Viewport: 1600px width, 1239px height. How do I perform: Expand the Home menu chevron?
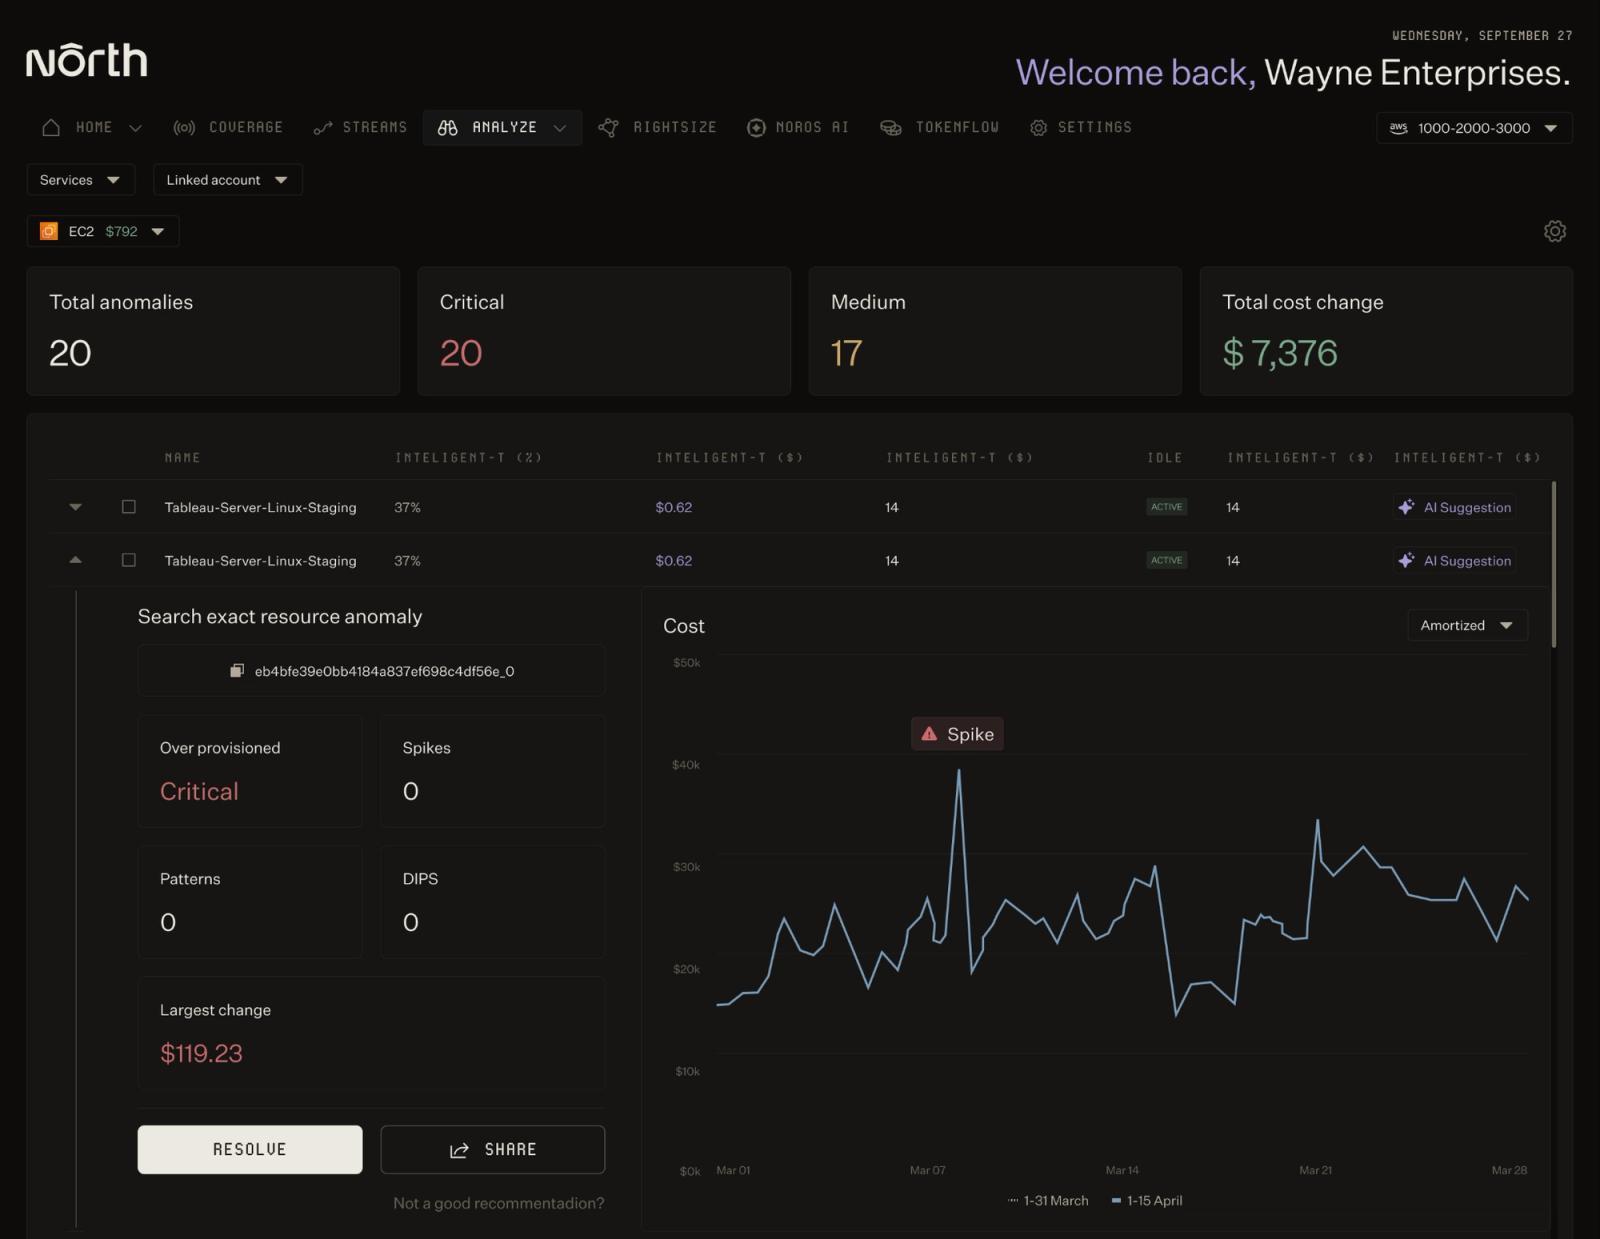point(136,128)
